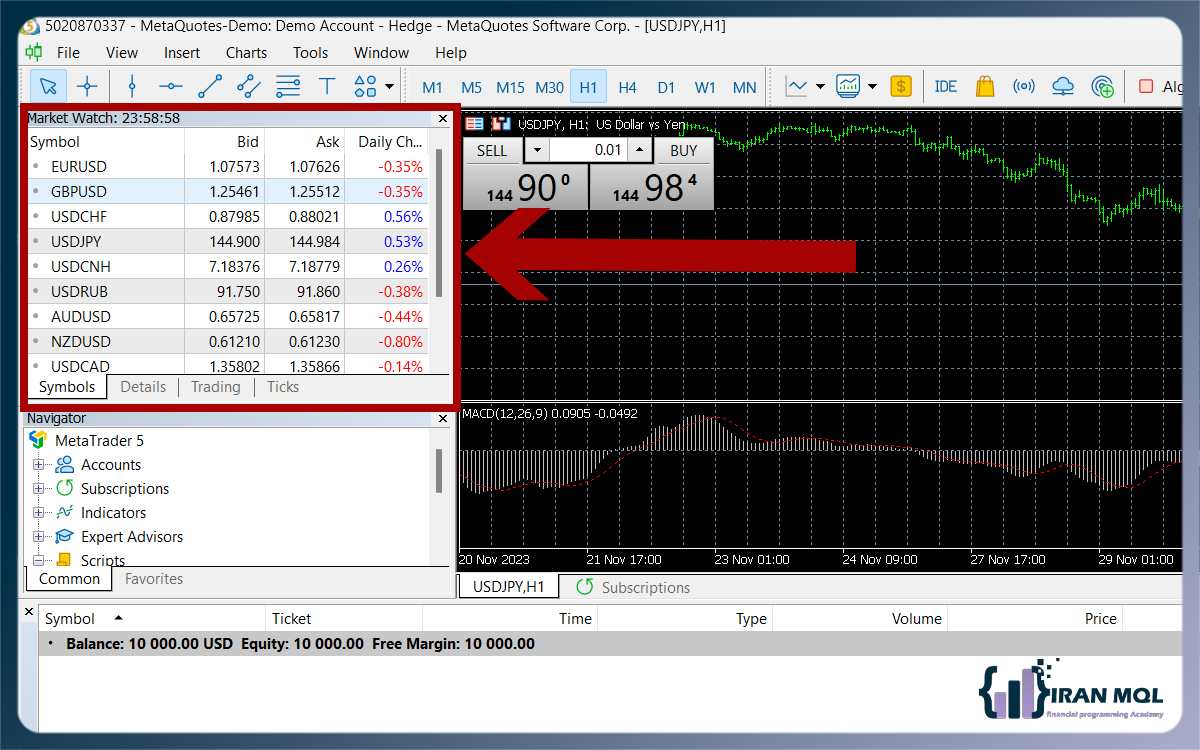Increase trade volume with up arrow
1200x750 pixels.
coord(640,150)
